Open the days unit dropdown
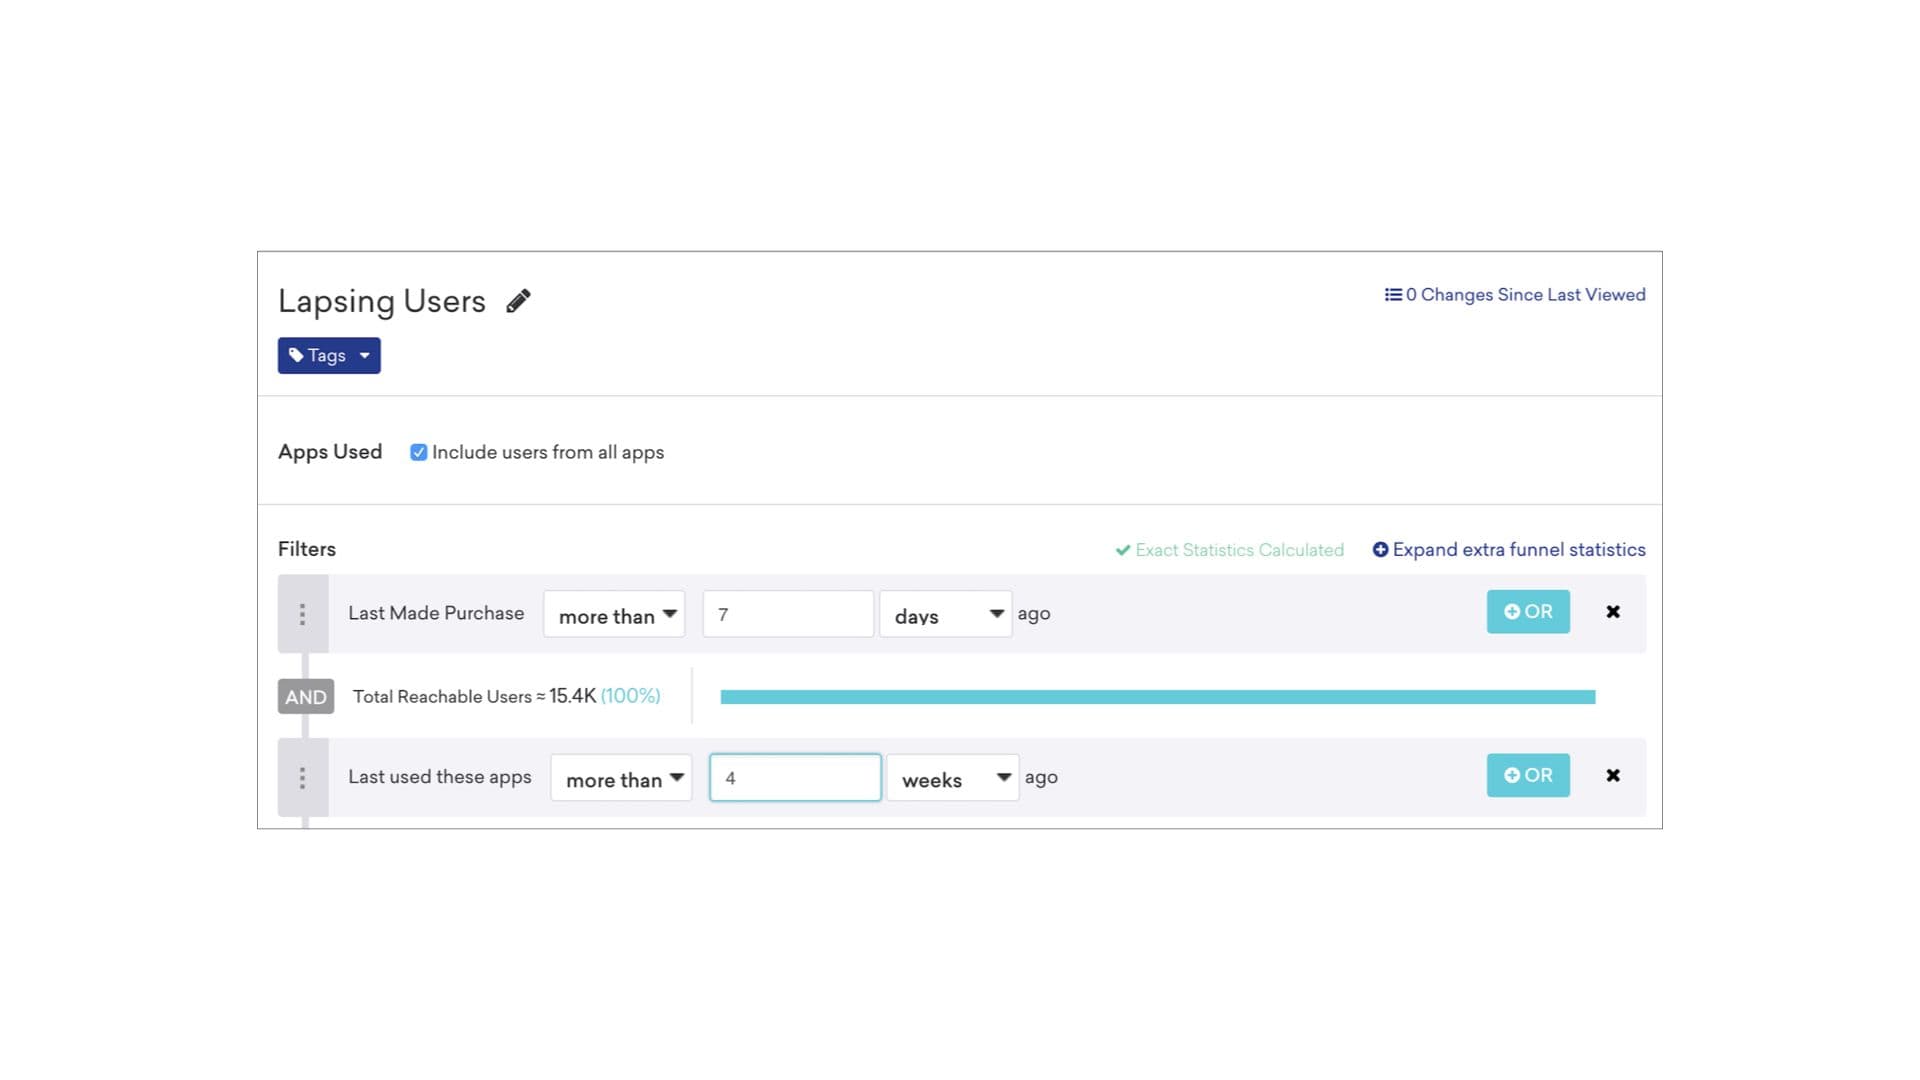Viewport: 1920px width, 1080px height. click(945, 614)
